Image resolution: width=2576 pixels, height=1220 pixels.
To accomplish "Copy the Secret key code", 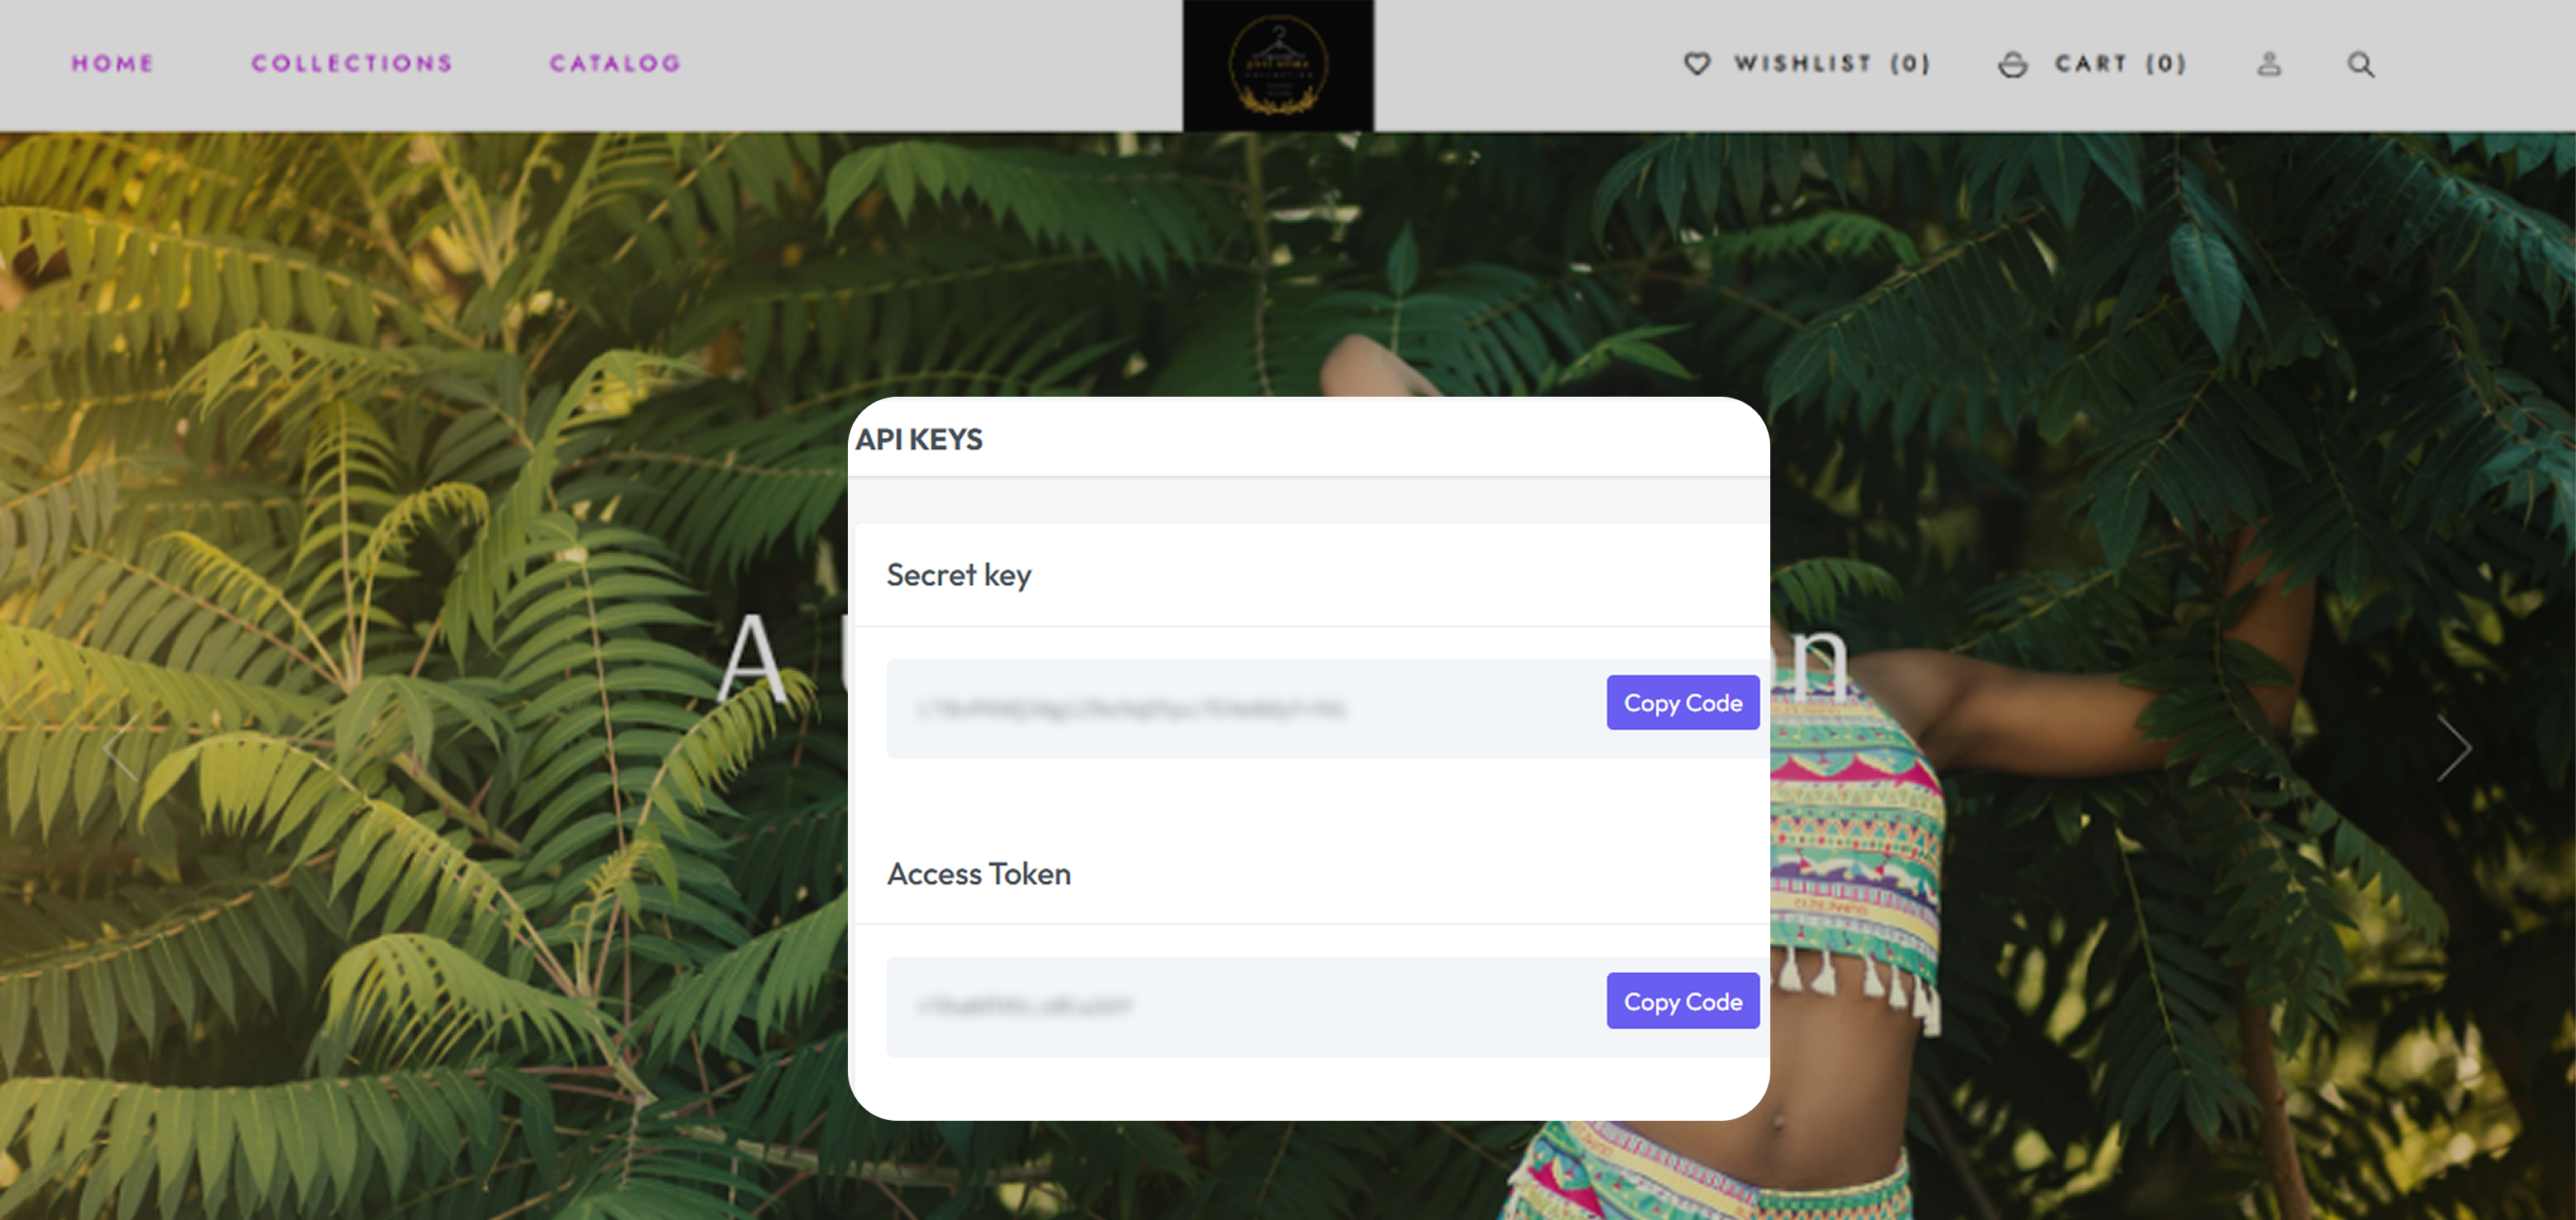I will click(x=1683, y=703).
